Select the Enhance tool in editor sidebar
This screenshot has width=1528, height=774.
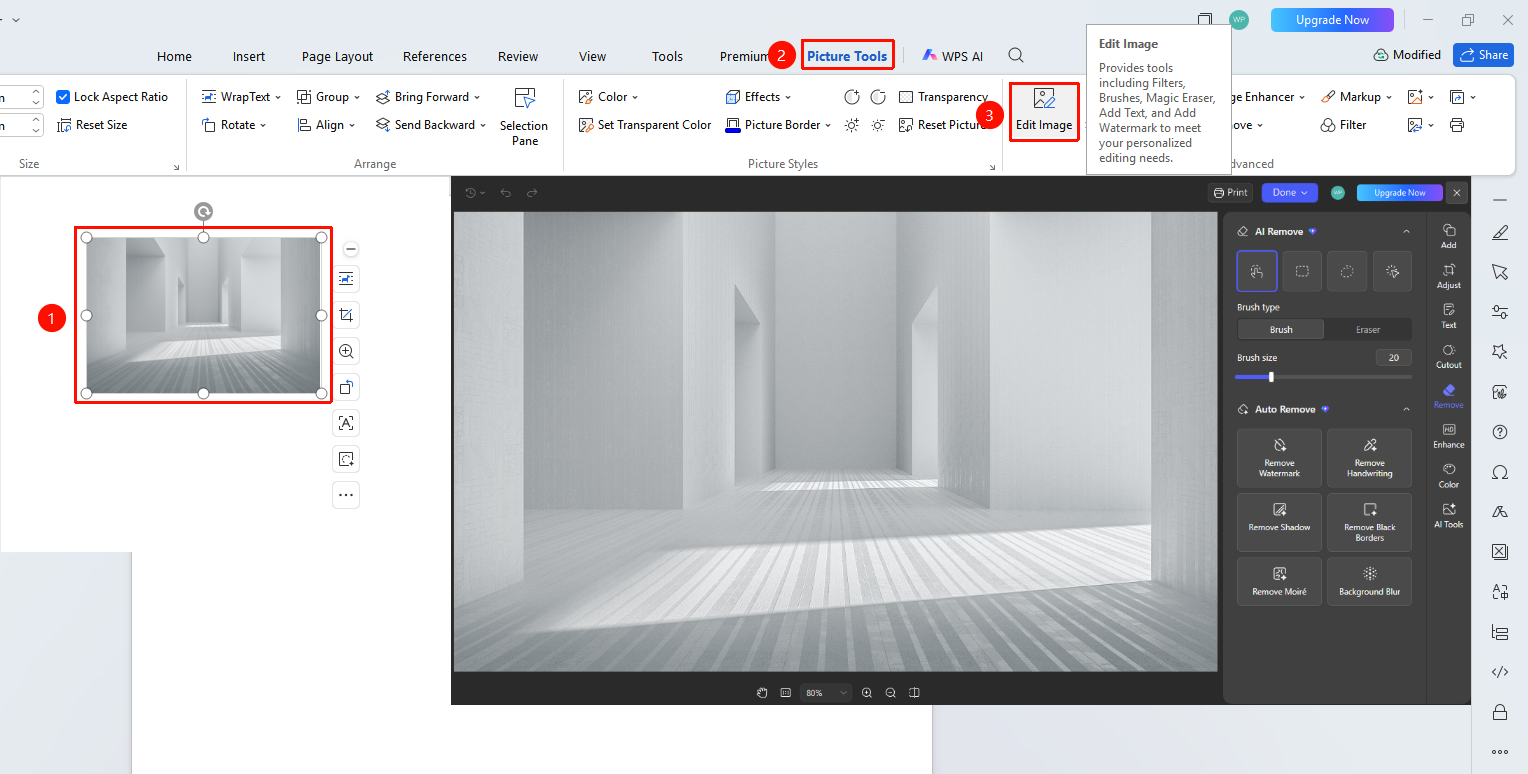(x=1448, y=436)
